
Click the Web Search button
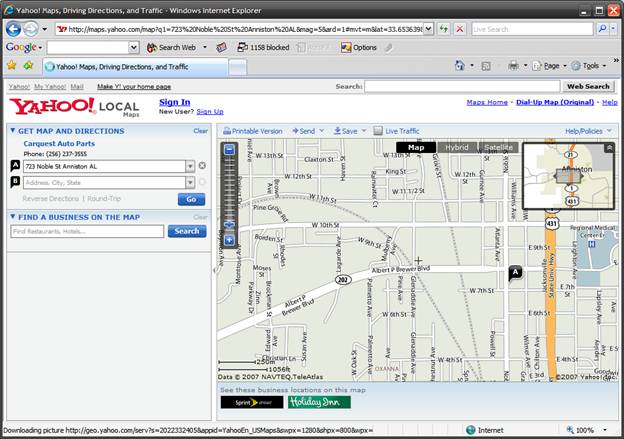(588, 86)
